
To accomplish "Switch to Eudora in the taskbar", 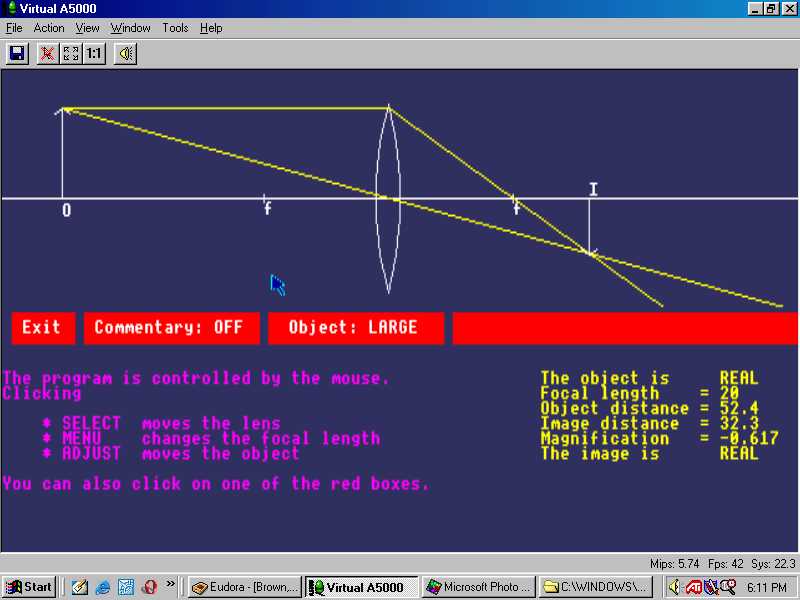I will tap(244, 587).
